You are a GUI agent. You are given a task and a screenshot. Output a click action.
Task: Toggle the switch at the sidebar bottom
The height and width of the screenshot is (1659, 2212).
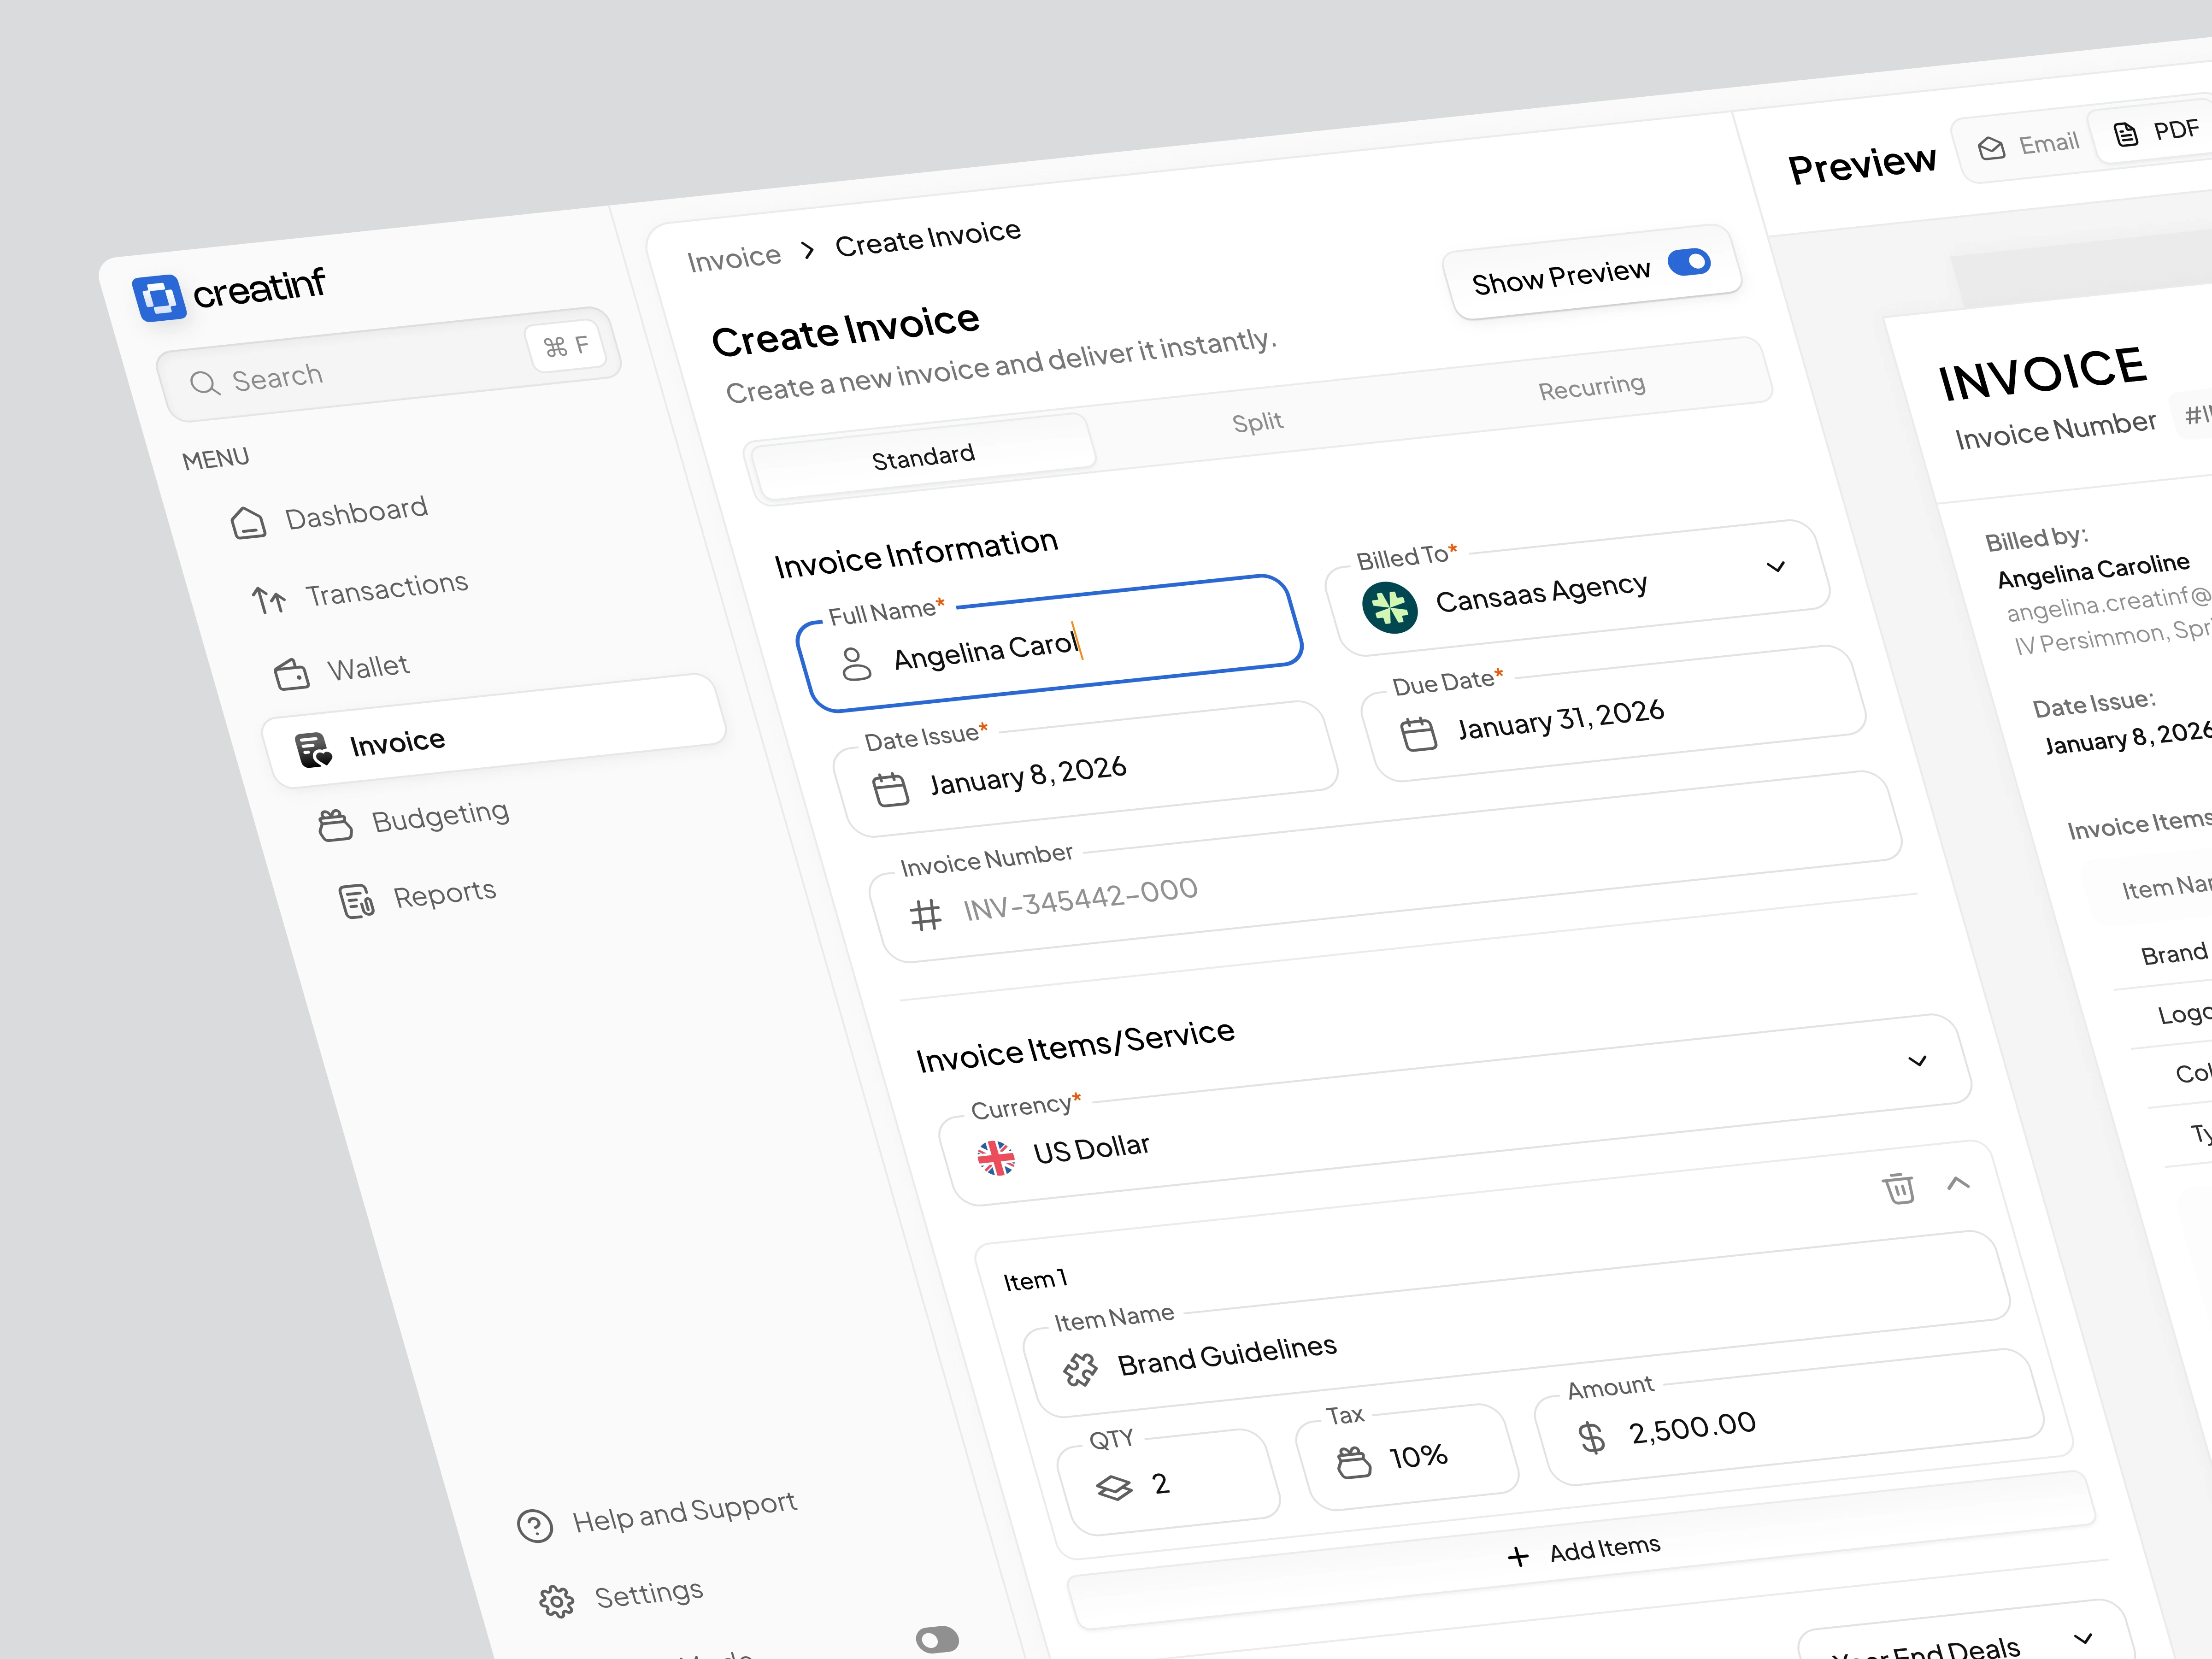click(x=937, y=1639)
